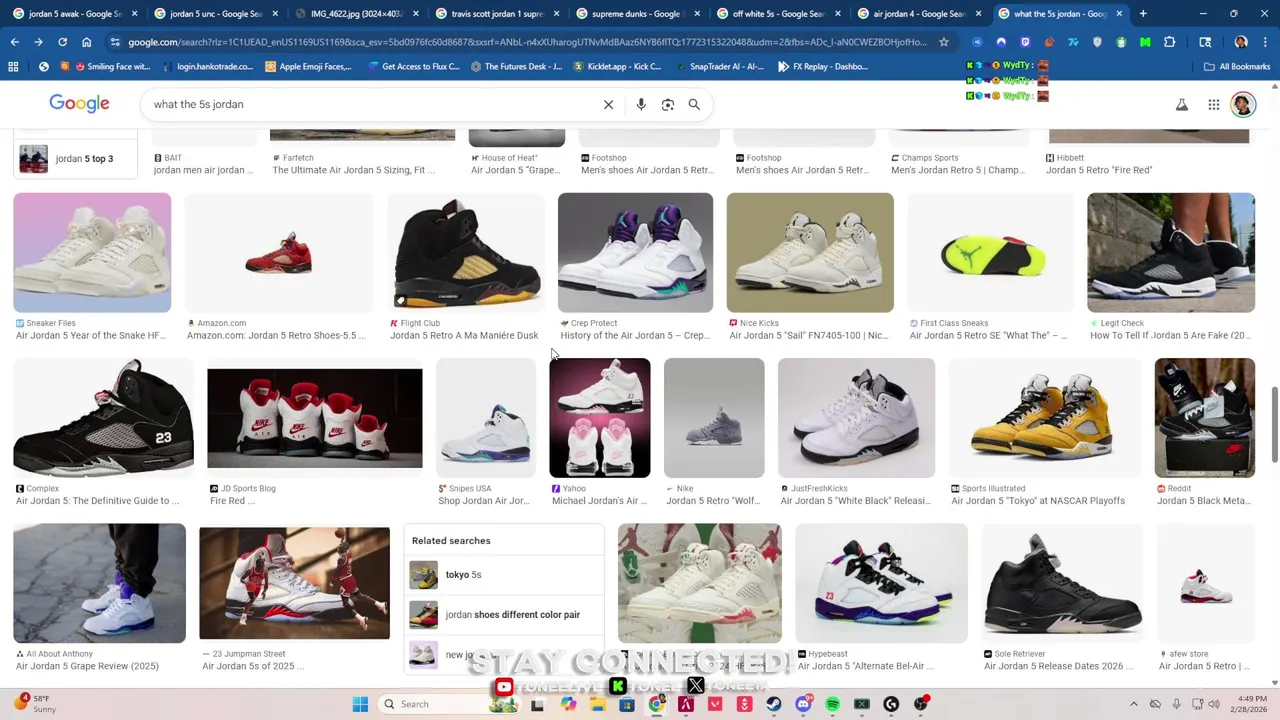Open the Reddit Jordan 5 Black Metallic image

coord(1205,418)
